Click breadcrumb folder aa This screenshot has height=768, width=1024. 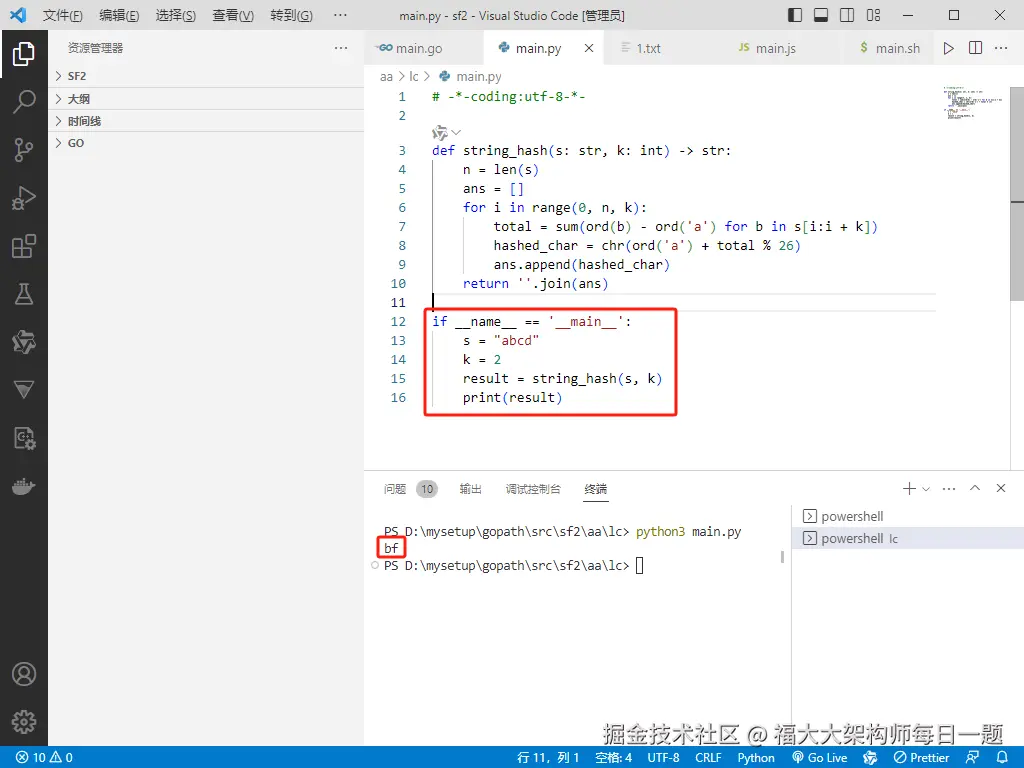(x=386, y=77)
